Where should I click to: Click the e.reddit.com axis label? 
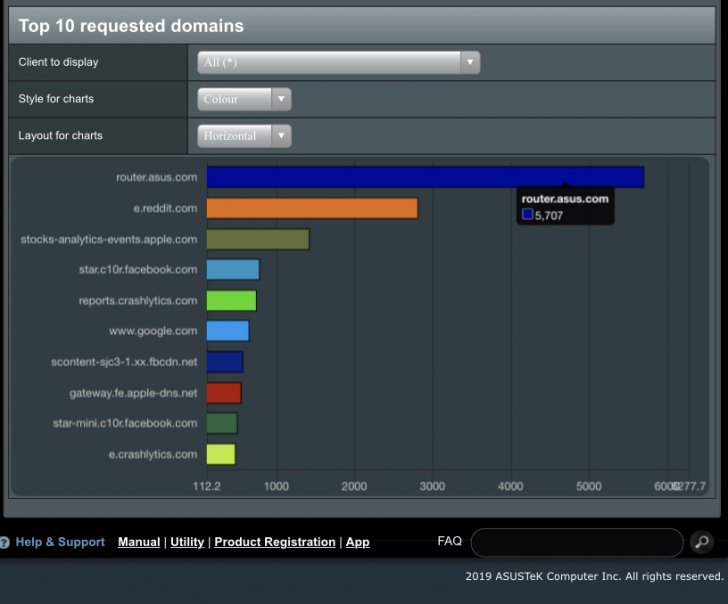click(165, 208)
